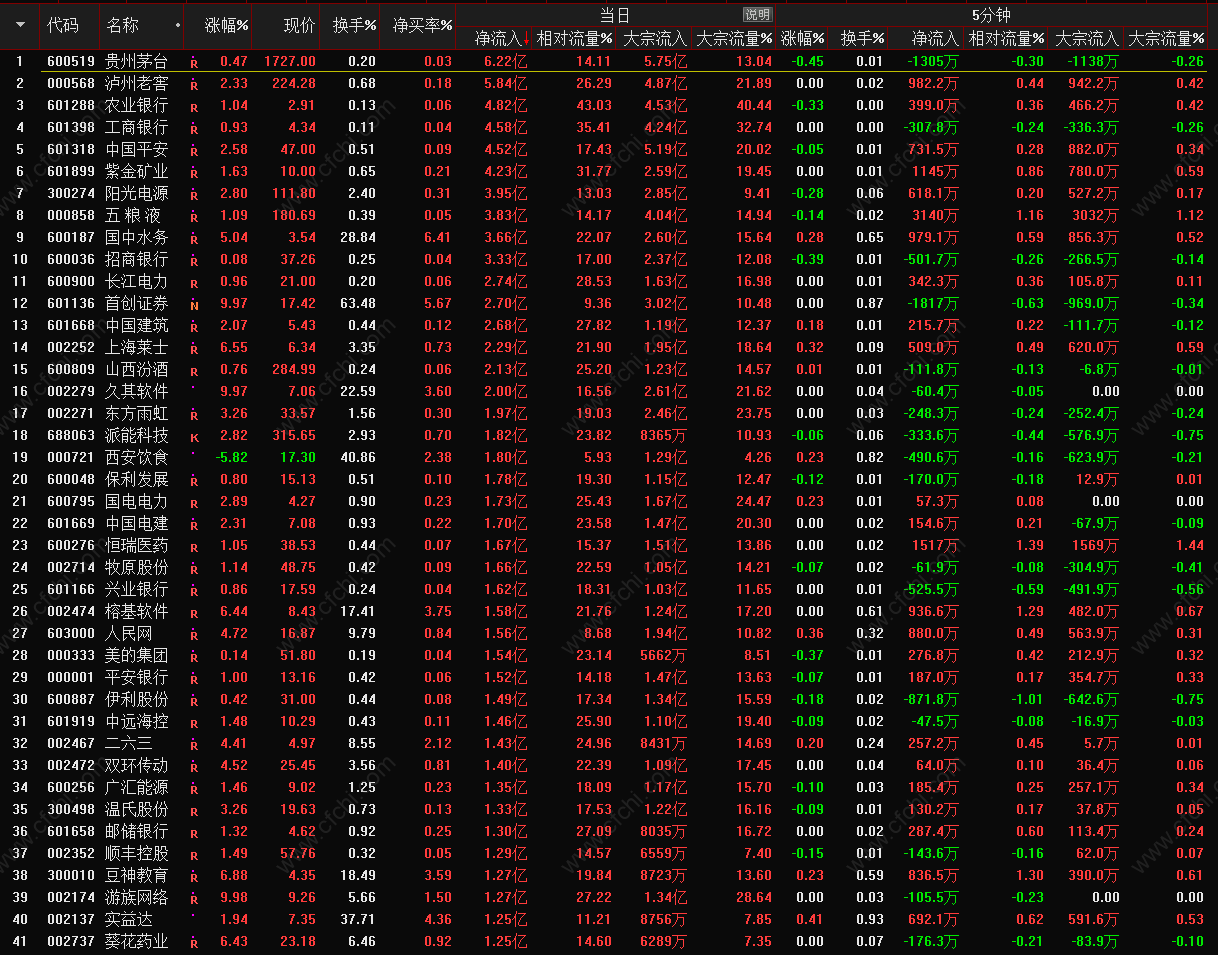Sort by the 名称 column header

[122, 25]
